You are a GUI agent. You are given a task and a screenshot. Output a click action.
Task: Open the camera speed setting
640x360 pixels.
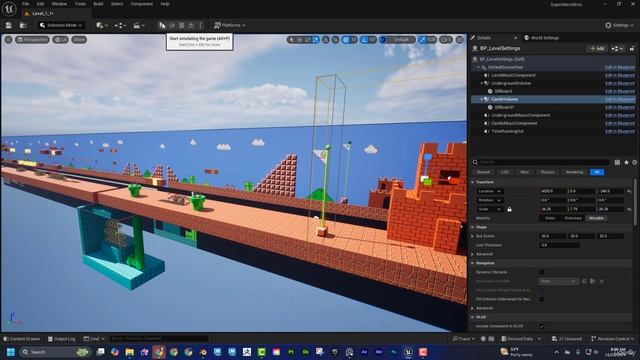pyautogui.click(x=446, y=40)
